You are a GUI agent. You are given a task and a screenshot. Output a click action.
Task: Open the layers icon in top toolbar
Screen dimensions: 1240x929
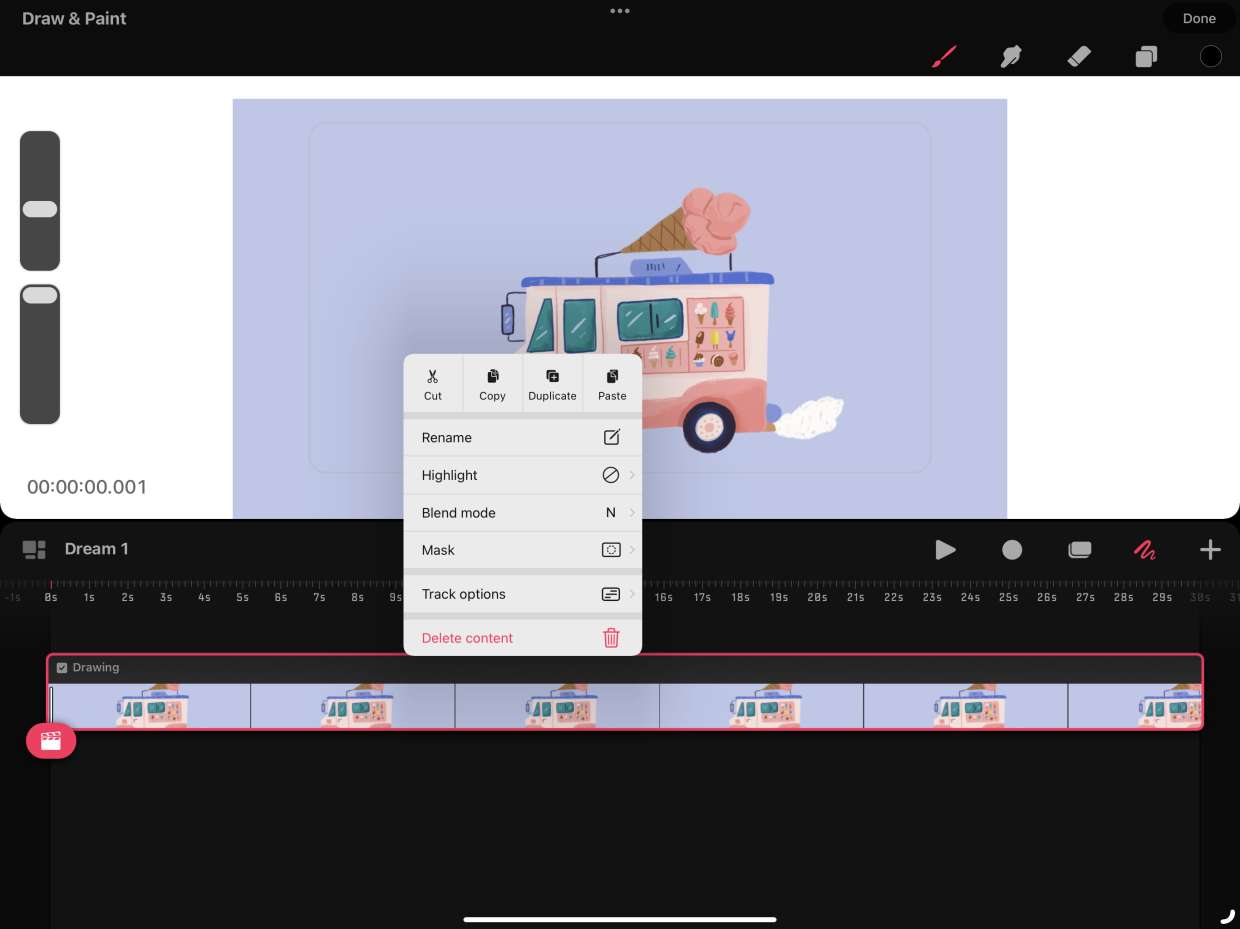coord(1145,57)
